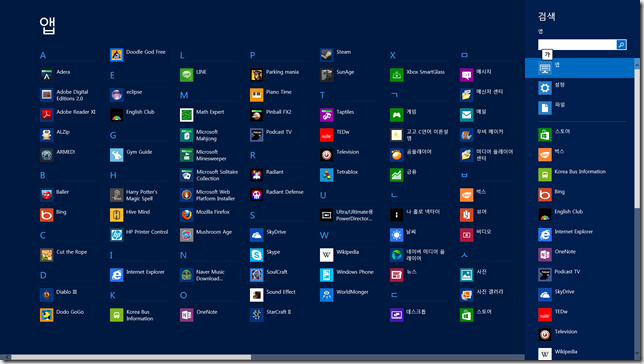Open the 비디오 video app icon
This screenshot has width=644, height=364.
(x=467, y=235)
